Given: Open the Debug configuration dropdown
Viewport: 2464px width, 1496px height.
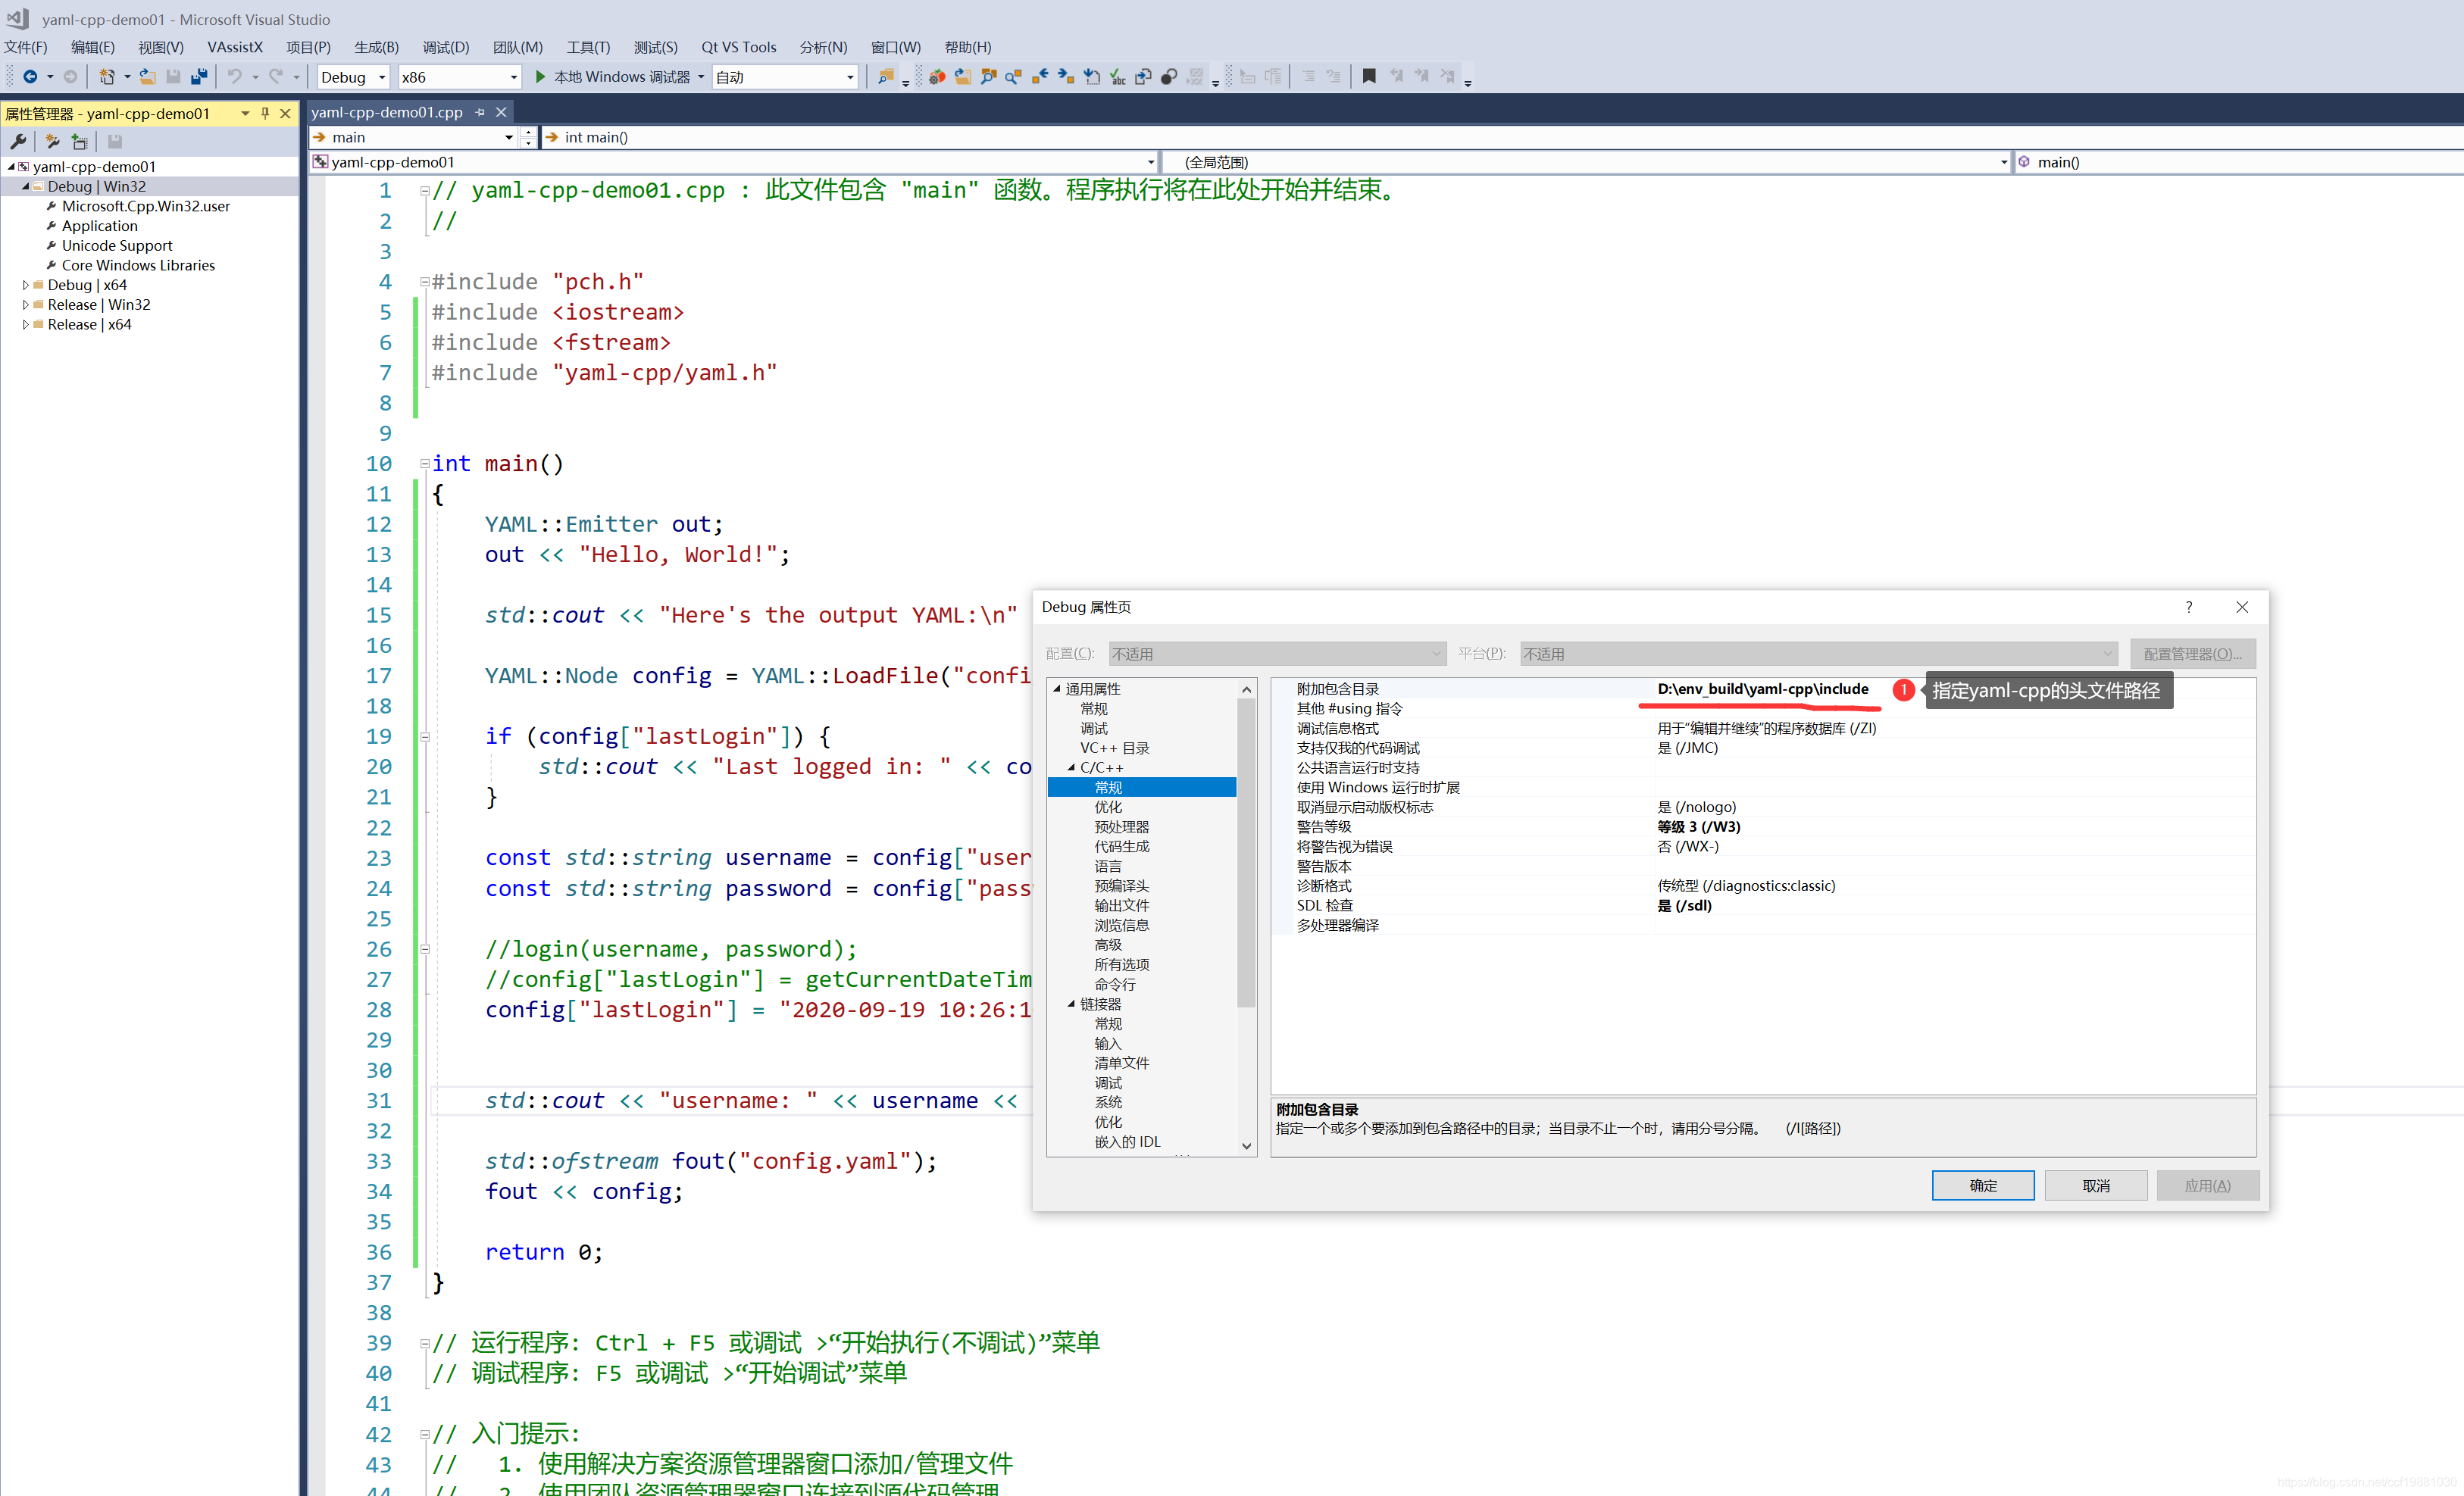Looking at the screenshot, I should 382,77.
